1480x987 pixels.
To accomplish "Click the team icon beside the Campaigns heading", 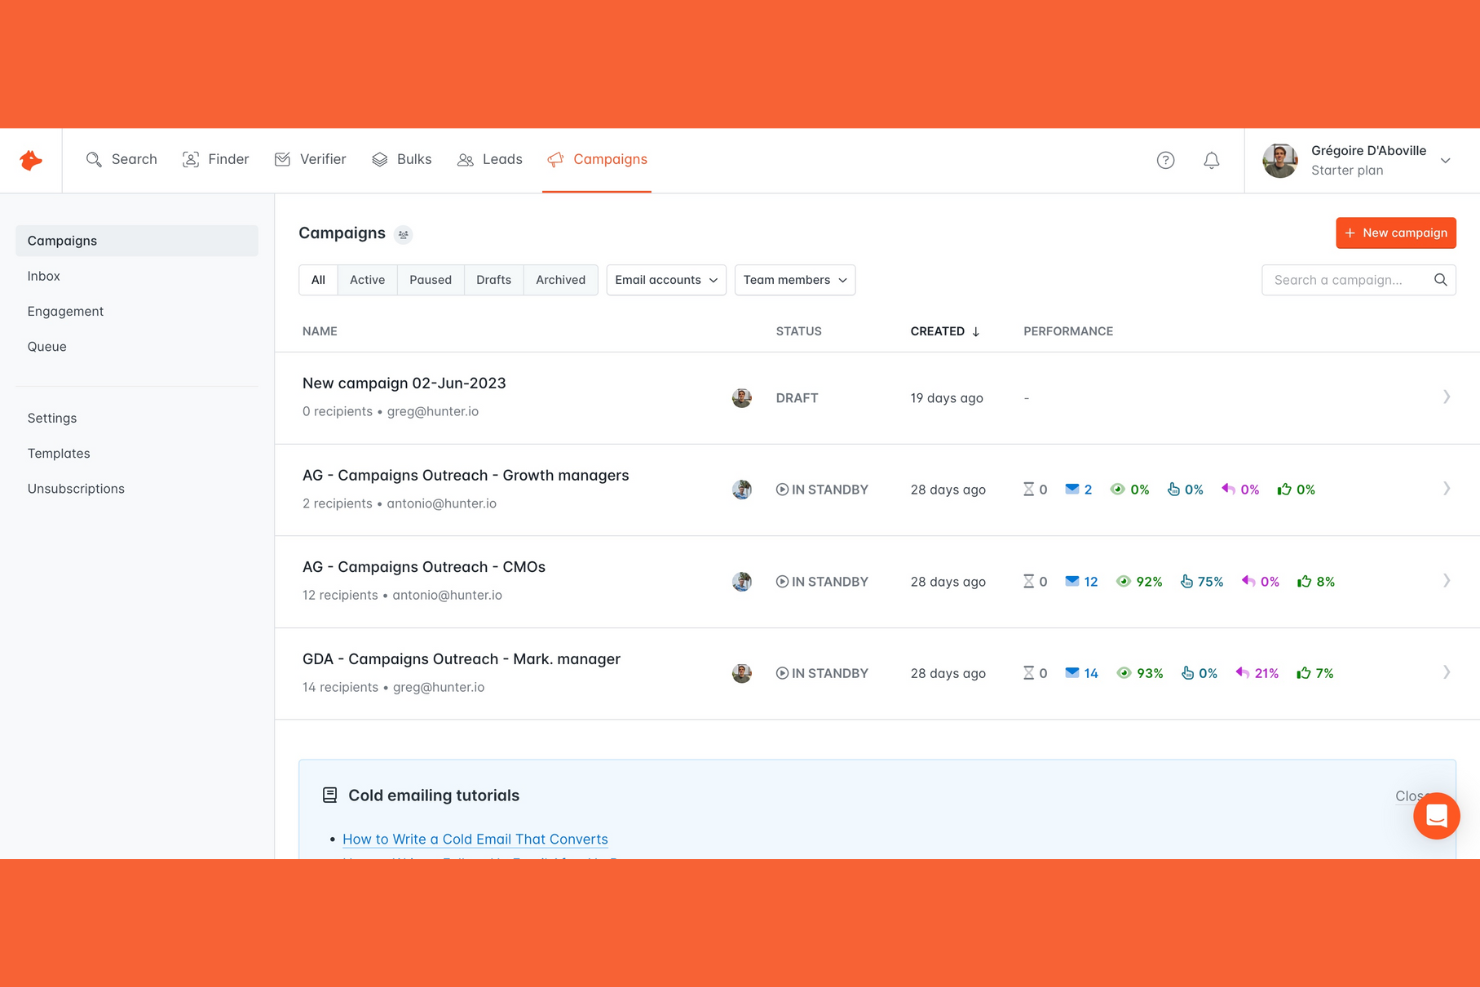I will pos(404,234).
